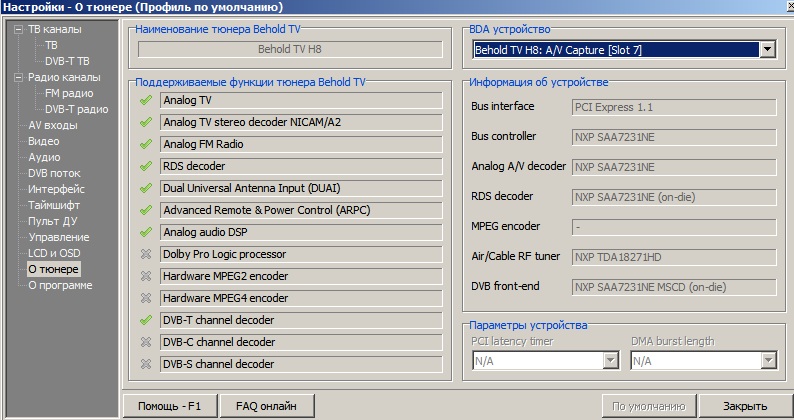Click the checkmark icon next to RDS decoder
The image size is (794, 420).
click(146, 166)
